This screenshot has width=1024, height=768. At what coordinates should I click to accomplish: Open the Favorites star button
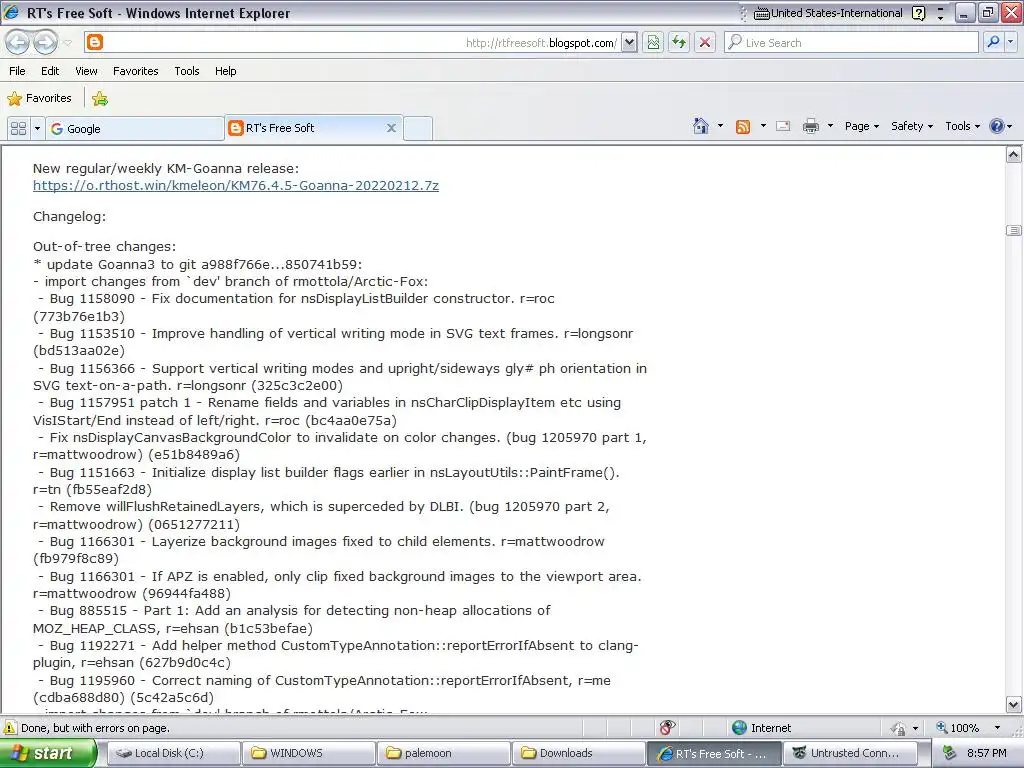[39, 98]
